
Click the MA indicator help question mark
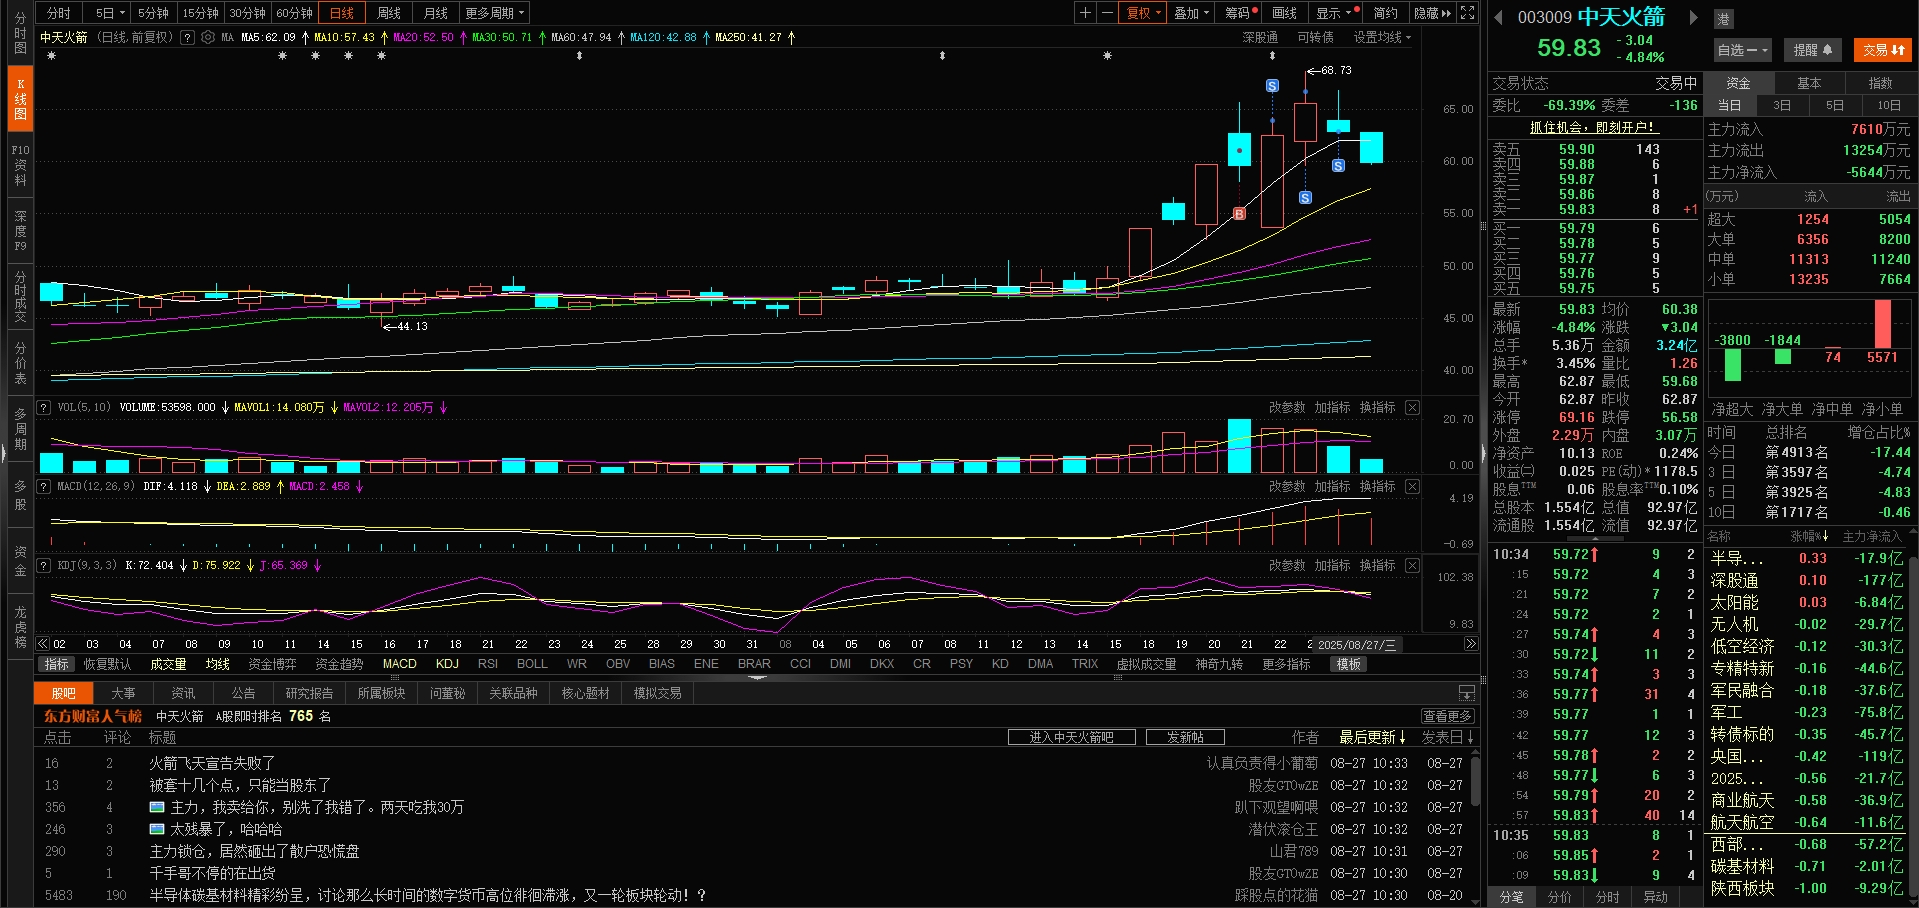(x=187, y=37)
